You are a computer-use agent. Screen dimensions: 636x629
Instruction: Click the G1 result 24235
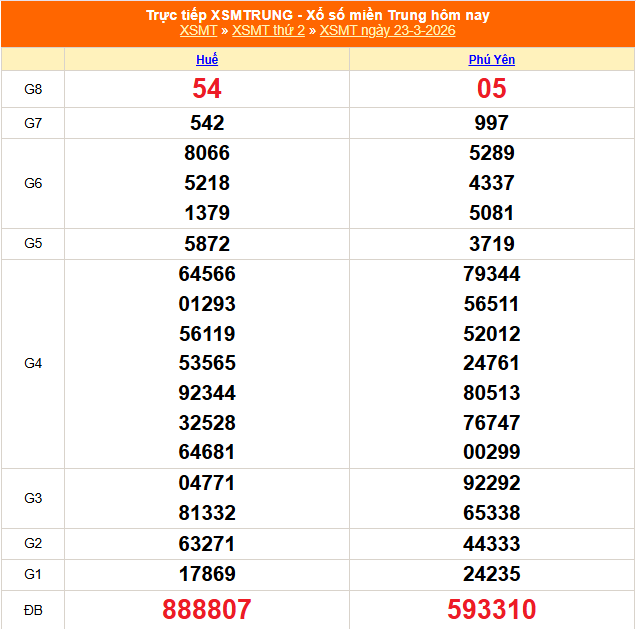pyautogui.click(x=492, y=574)
